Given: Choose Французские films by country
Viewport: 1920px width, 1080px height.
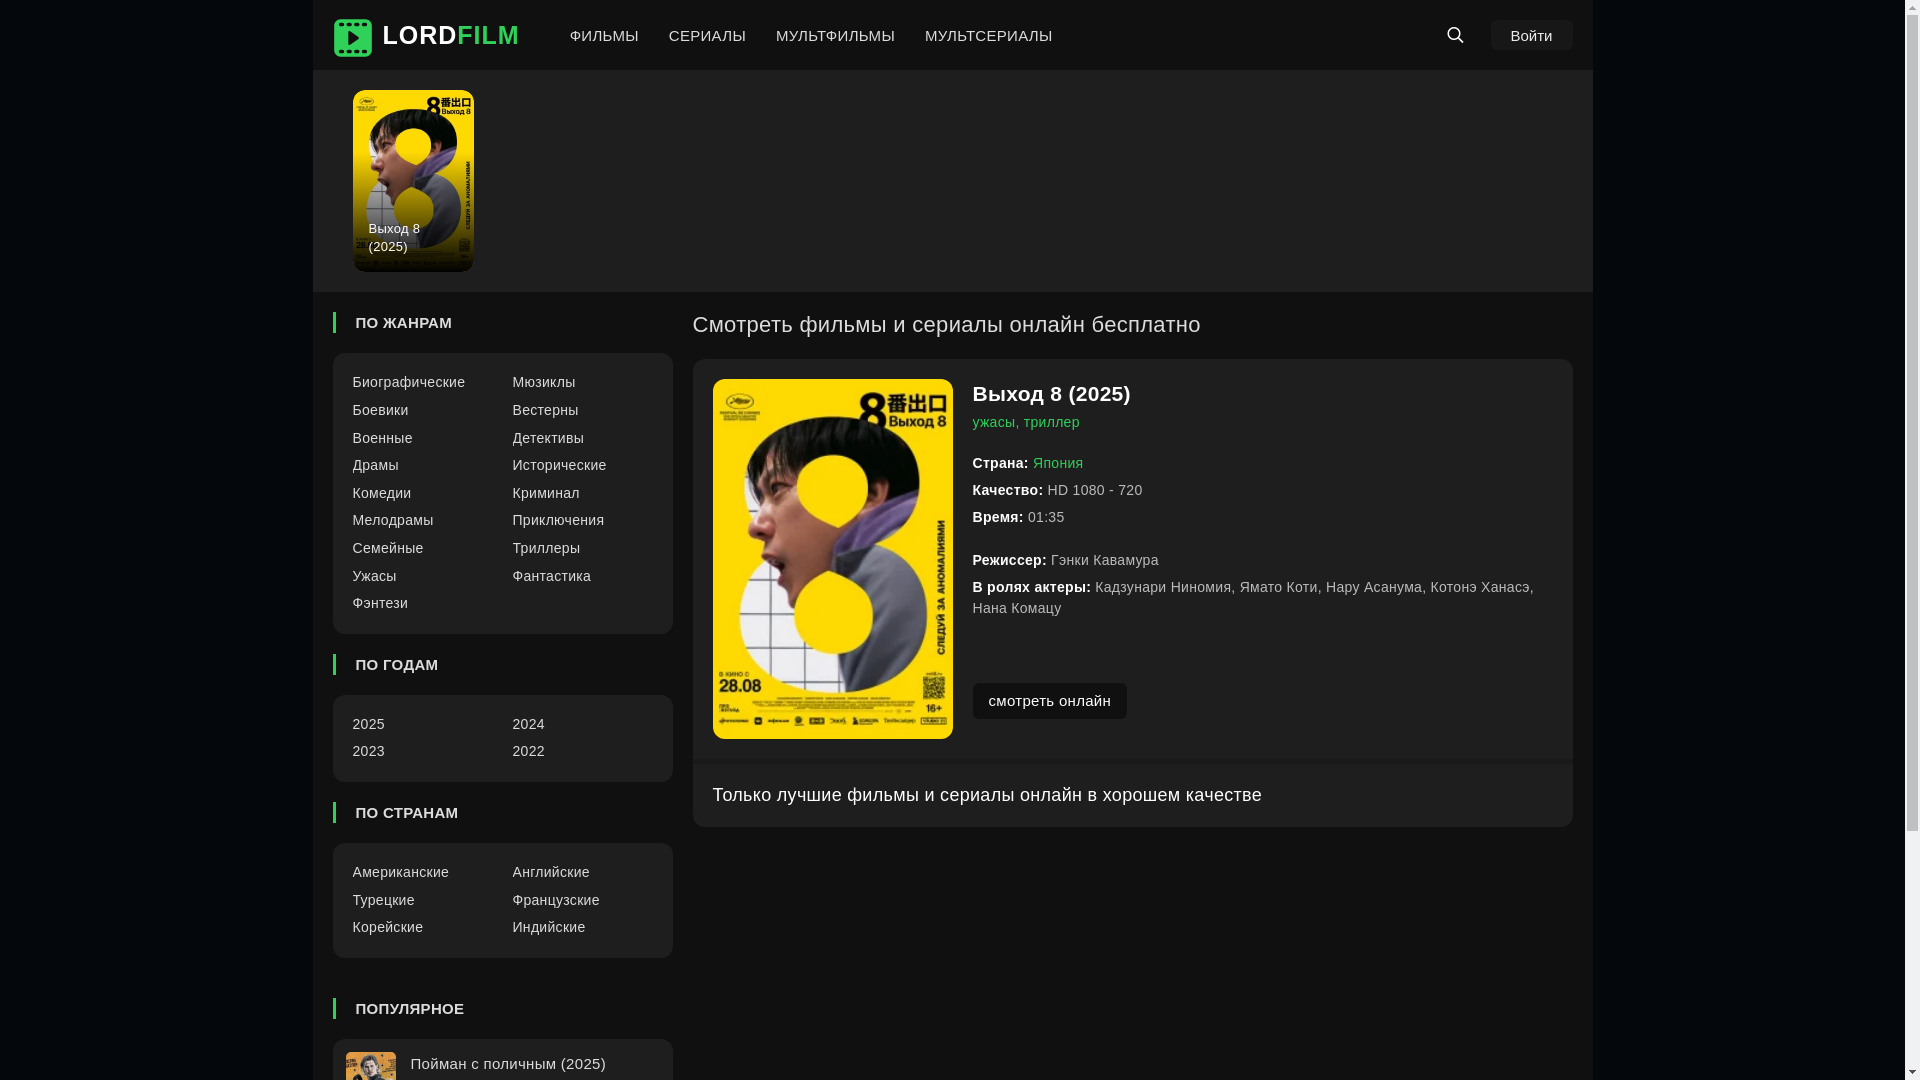Looking at the screenshot, I should click(555, 900).
